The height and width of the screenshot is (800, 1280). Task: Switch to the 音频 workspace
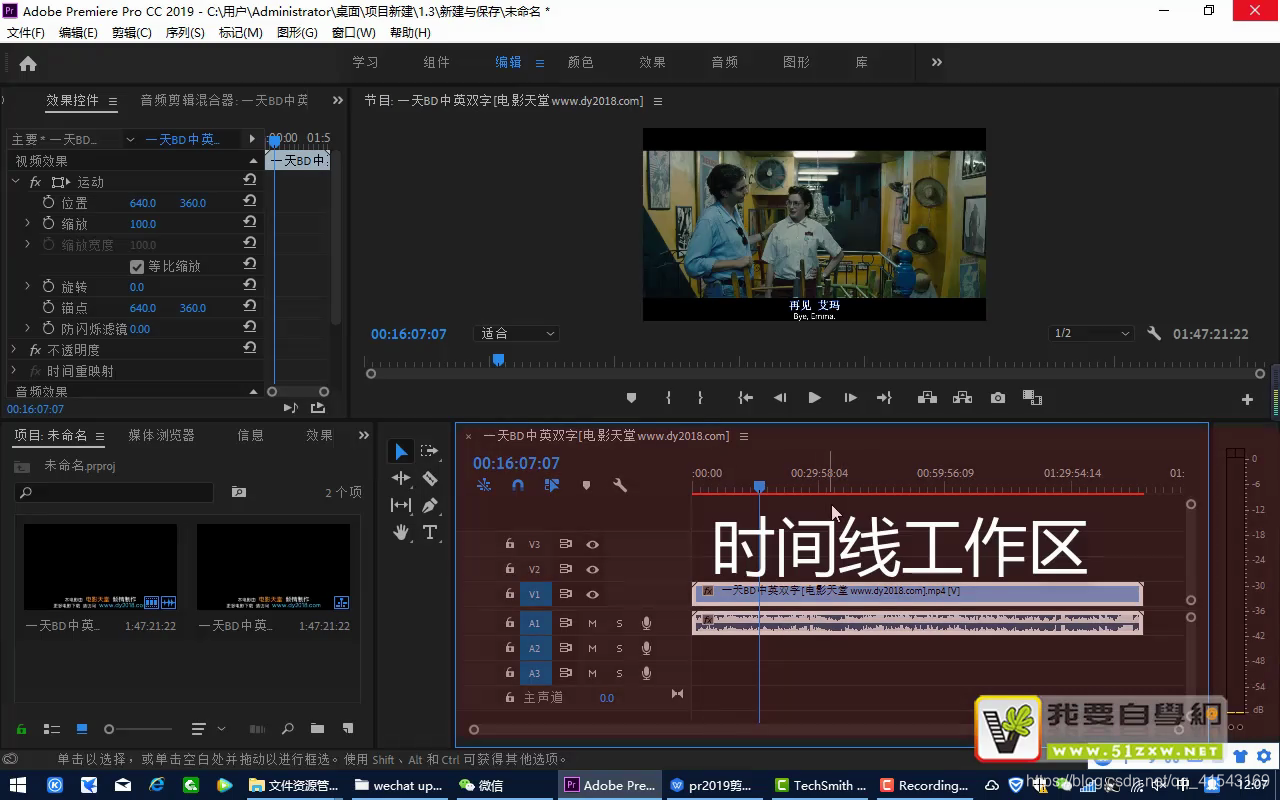(724, 62)
